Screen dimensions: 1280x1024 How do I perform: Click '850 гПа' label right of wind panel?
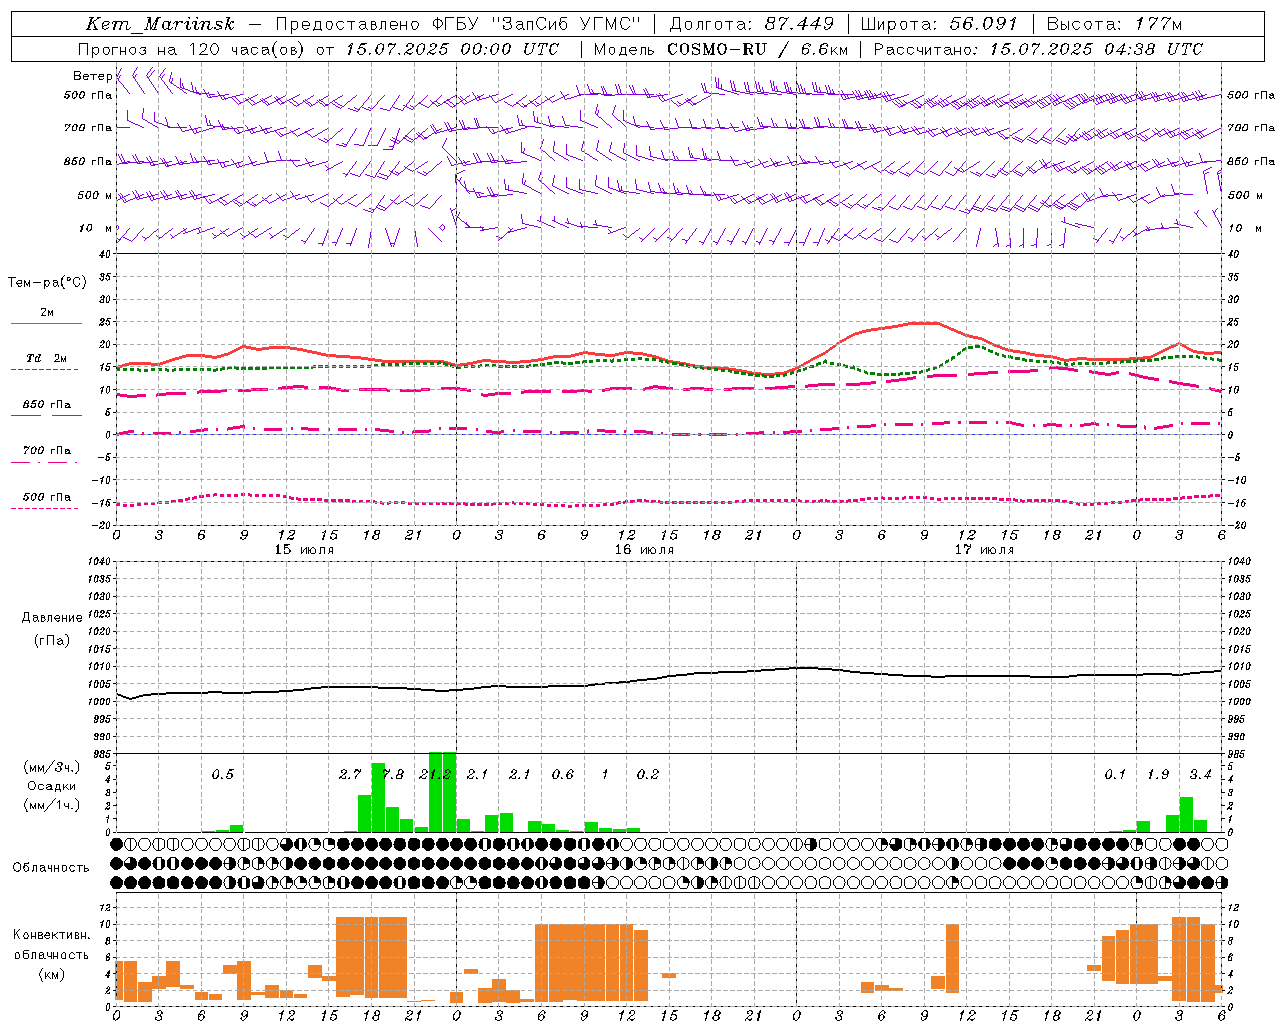[1251, 161]
